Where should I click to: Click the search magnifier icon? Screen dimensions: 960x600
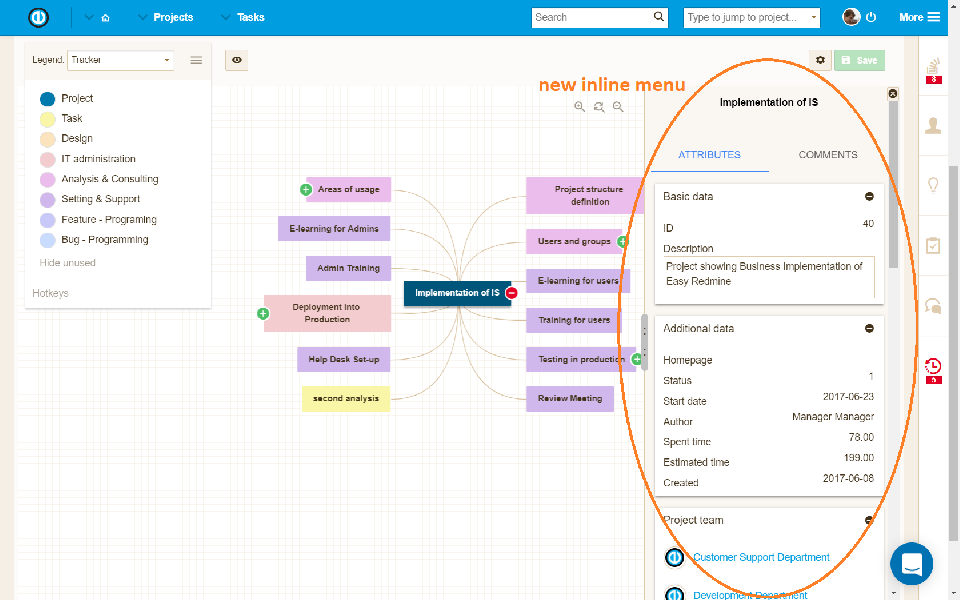coord(658,17)
